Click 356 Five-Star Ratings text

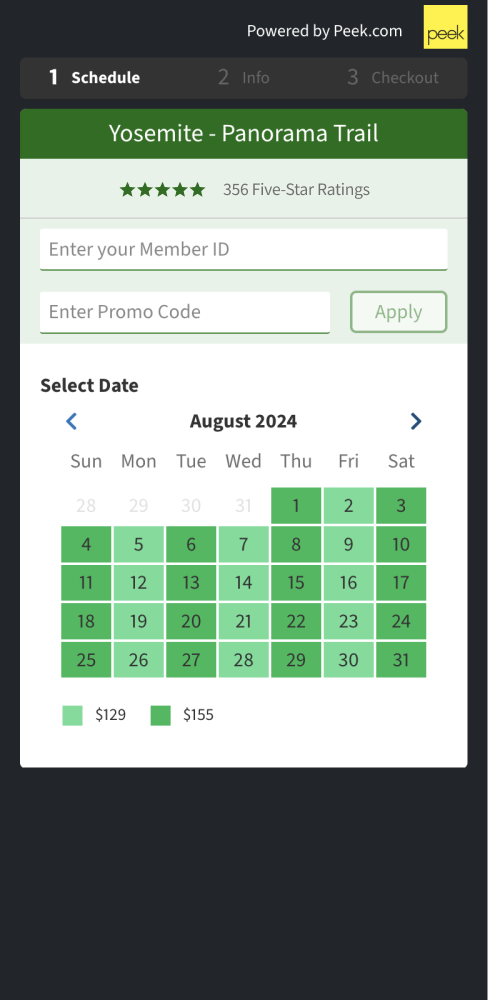pos(296,189)
